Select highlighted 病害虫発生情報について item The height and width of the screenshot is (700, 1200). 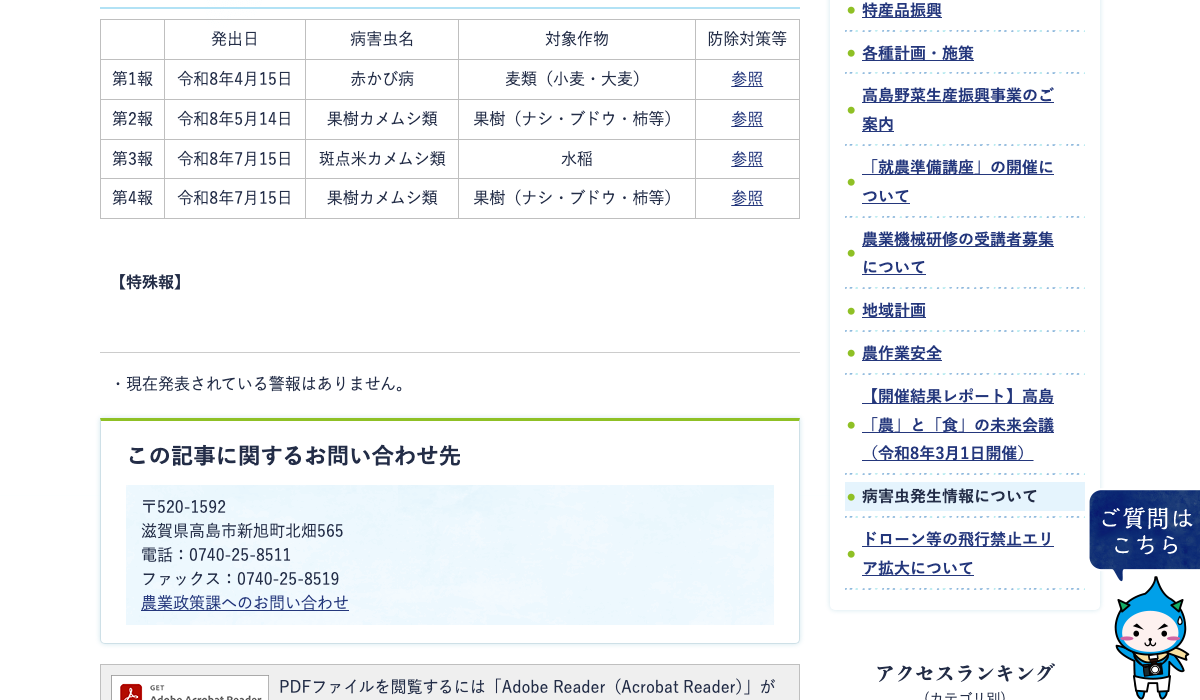[950, 496]
